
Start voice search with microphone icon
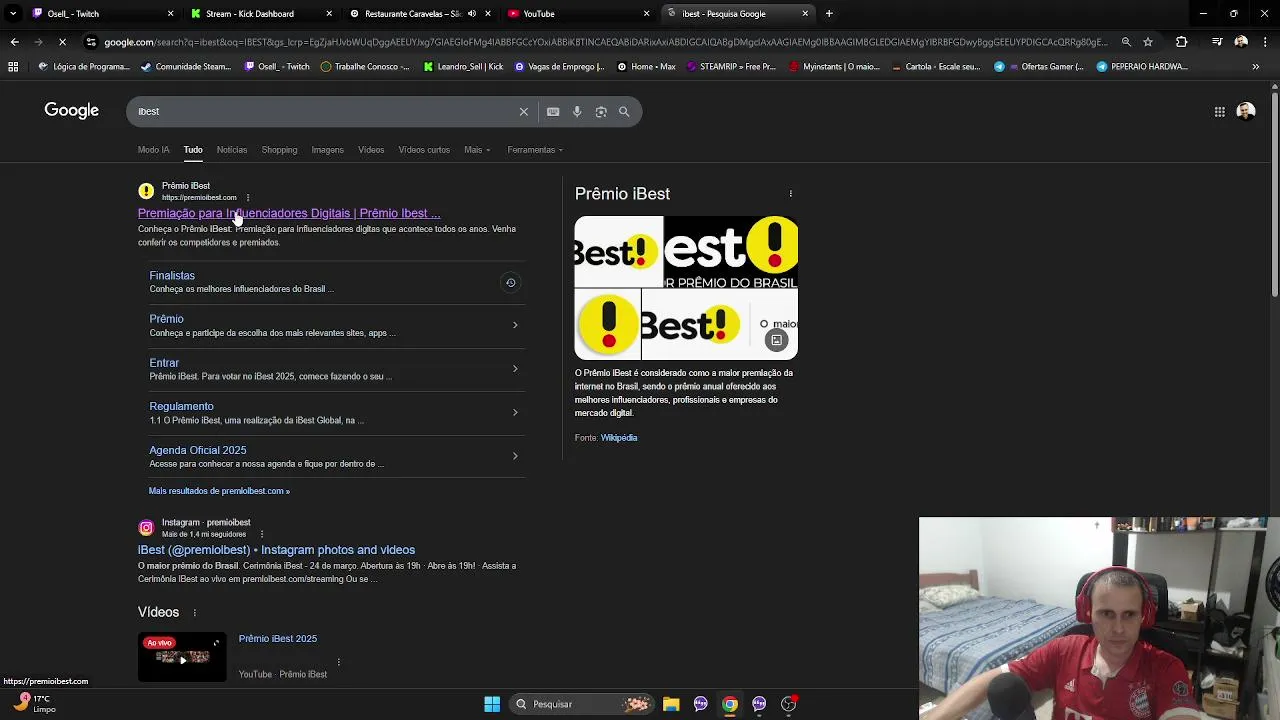pos(577,112)
